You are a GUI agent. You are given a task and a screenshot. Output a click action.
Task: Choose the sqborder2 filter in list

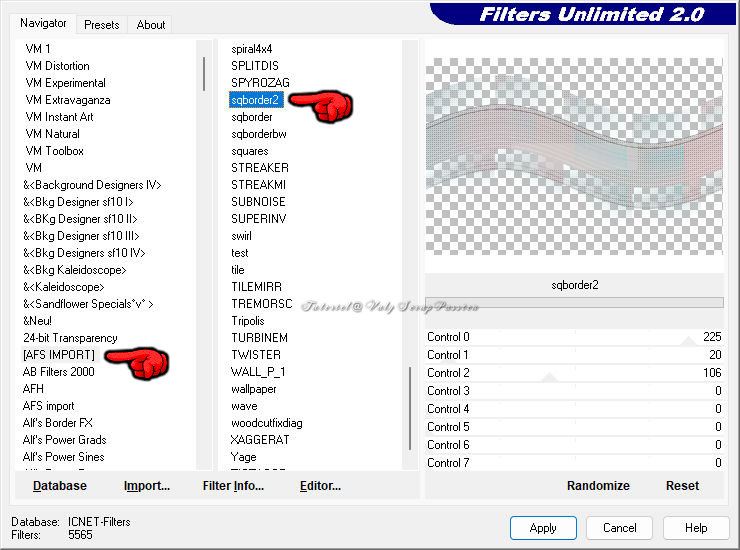[256, 100]
